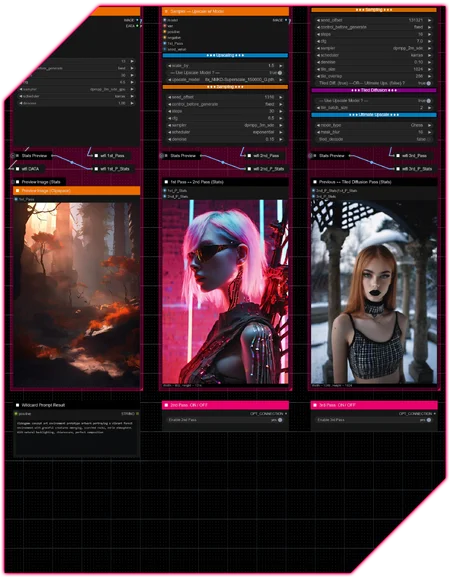Decrease tile_batch_size with the left arrow

[x=318, y=107]
